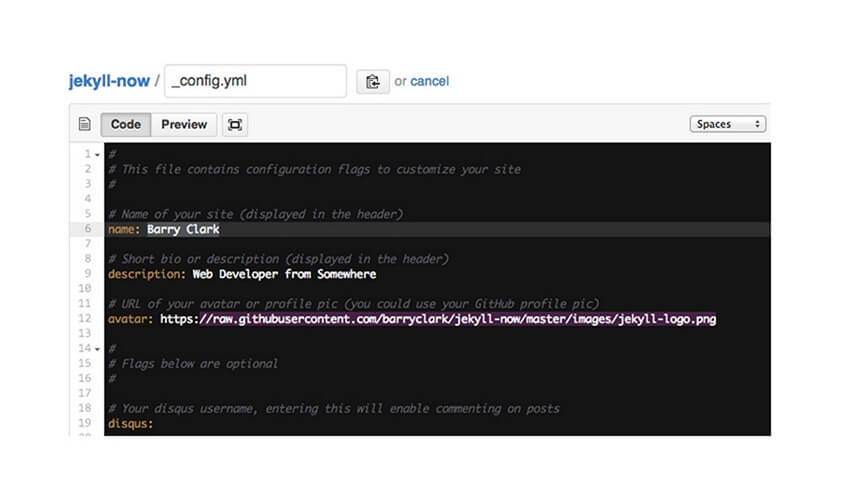Toggle the fullscreen zen mode icon
This screenshot has width=850, height=500.
[x=235, y=125]
